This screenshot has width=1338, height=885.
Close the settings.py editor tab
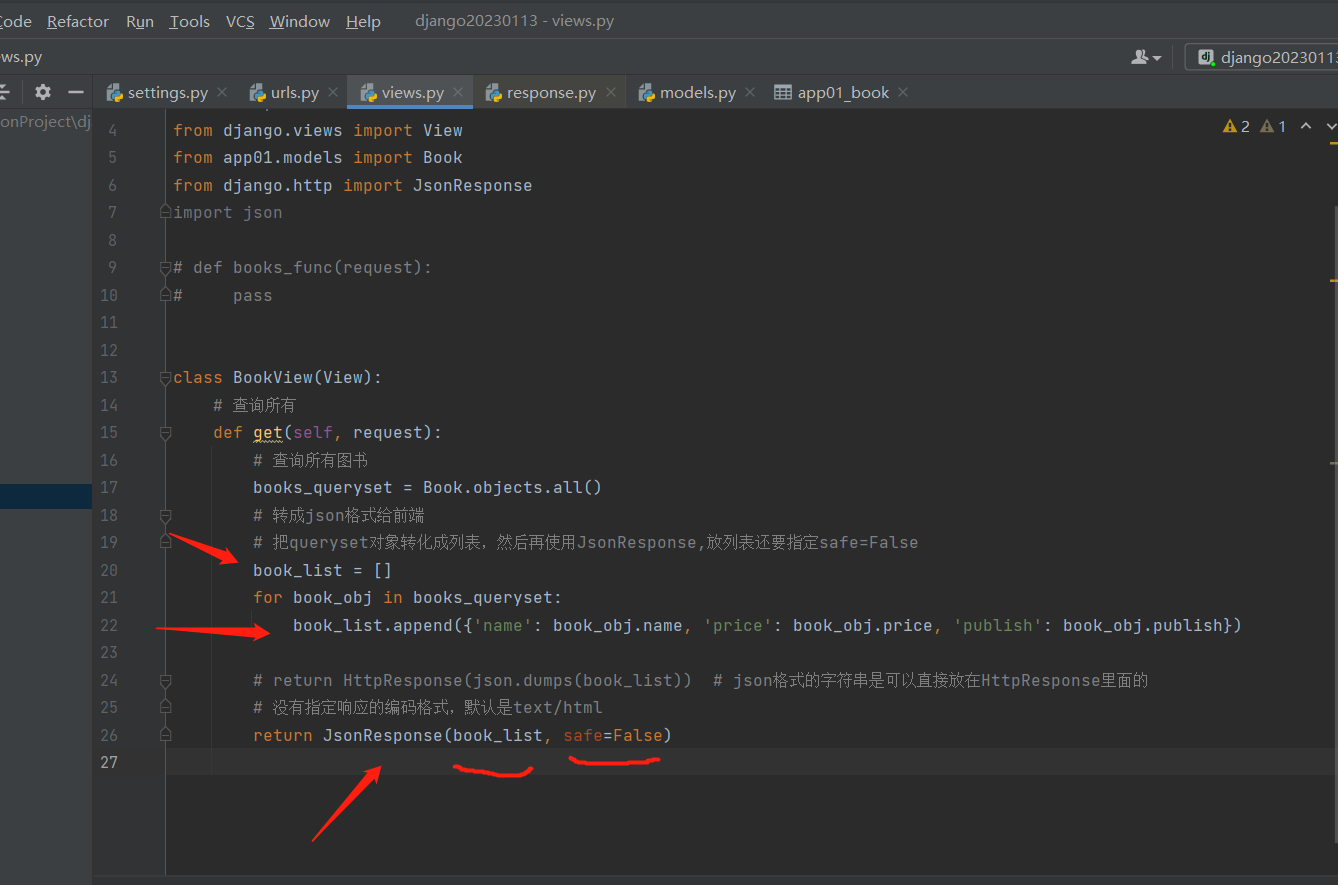(222, 92)
